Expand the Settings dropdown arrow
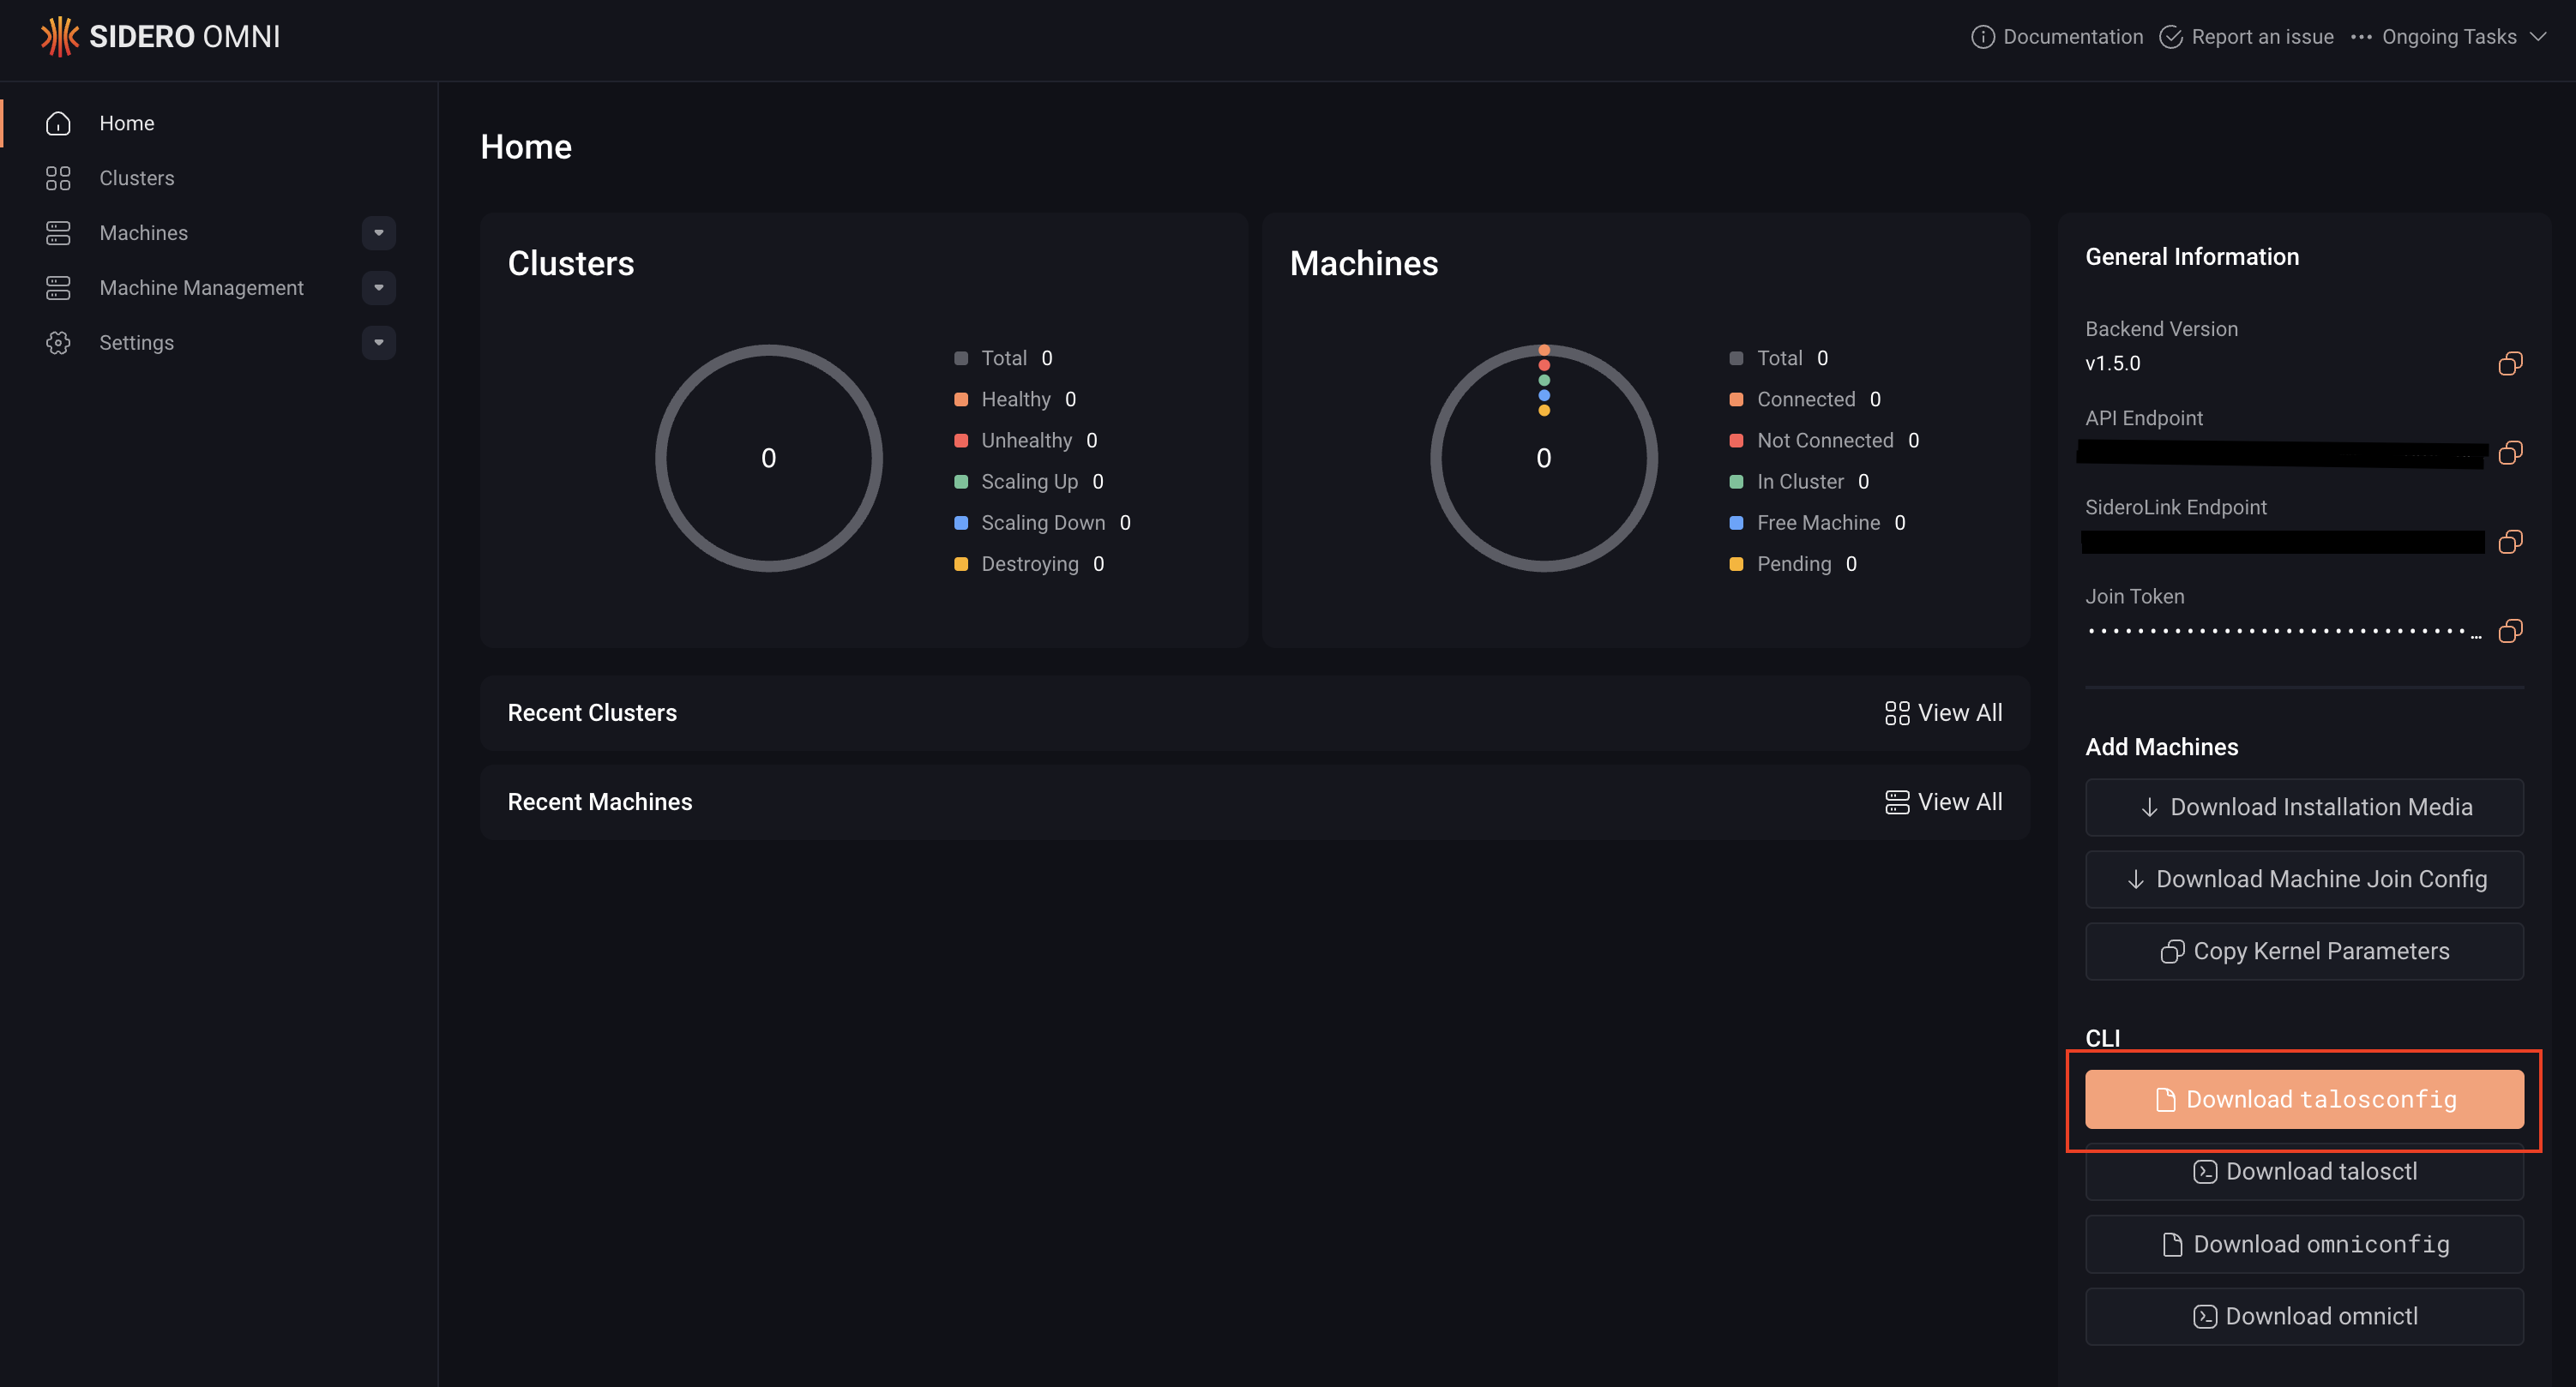This screenshot has width=2576, height=1387. pos(378,342)
